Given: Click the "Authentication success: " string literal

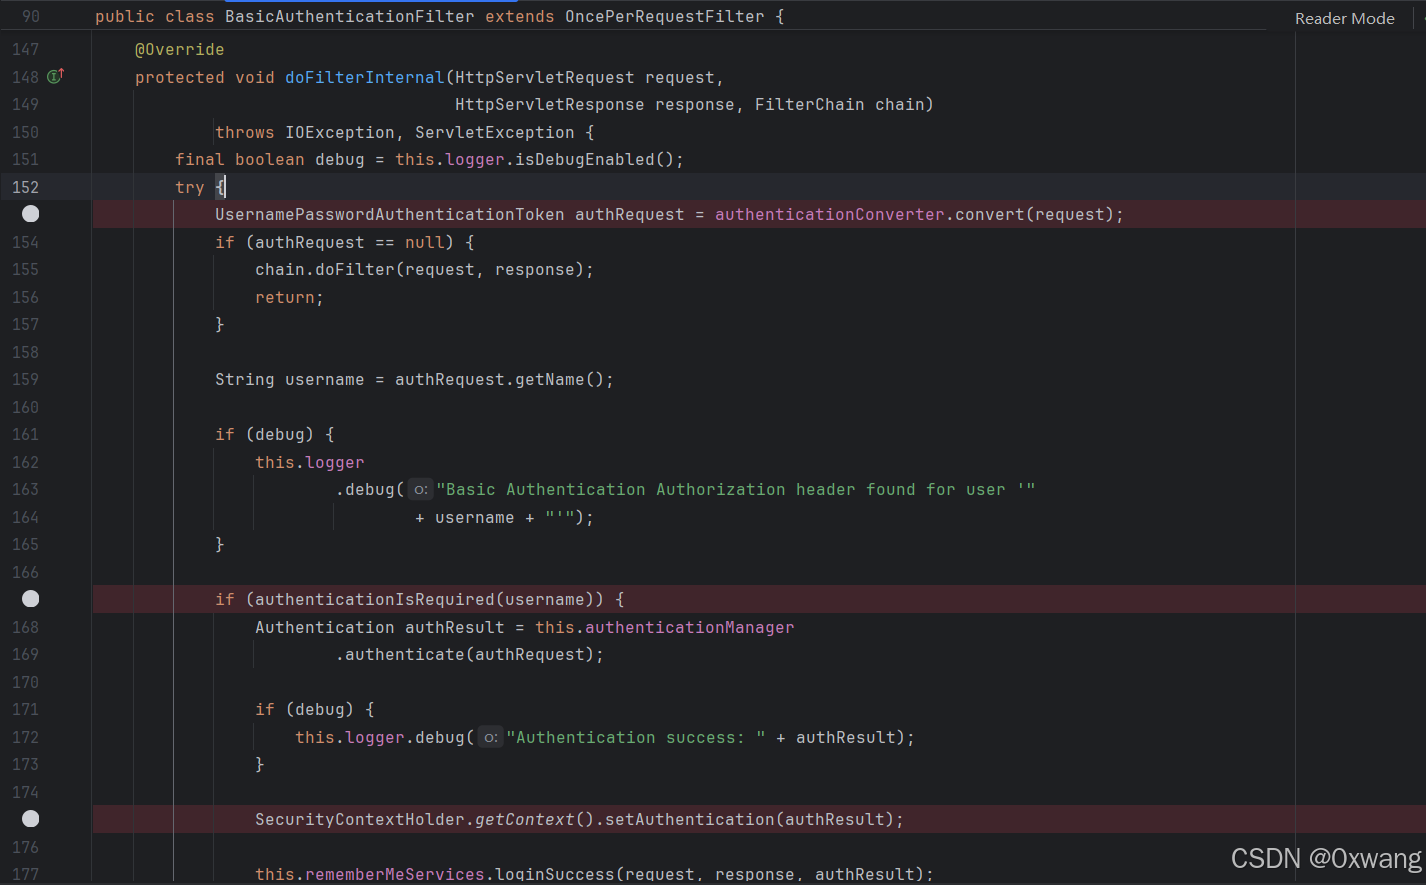Looking at the screenshot, I should click(x=636, y=737).
